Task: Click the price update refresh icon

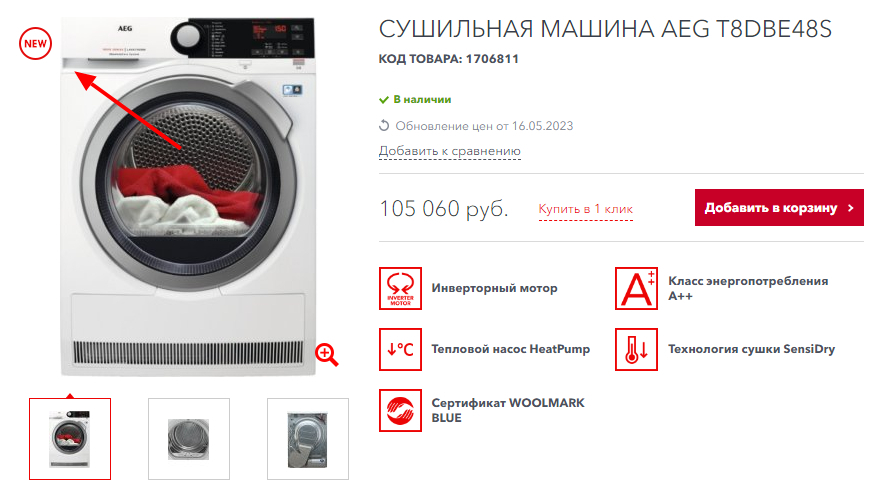Action: pos(384,125)
